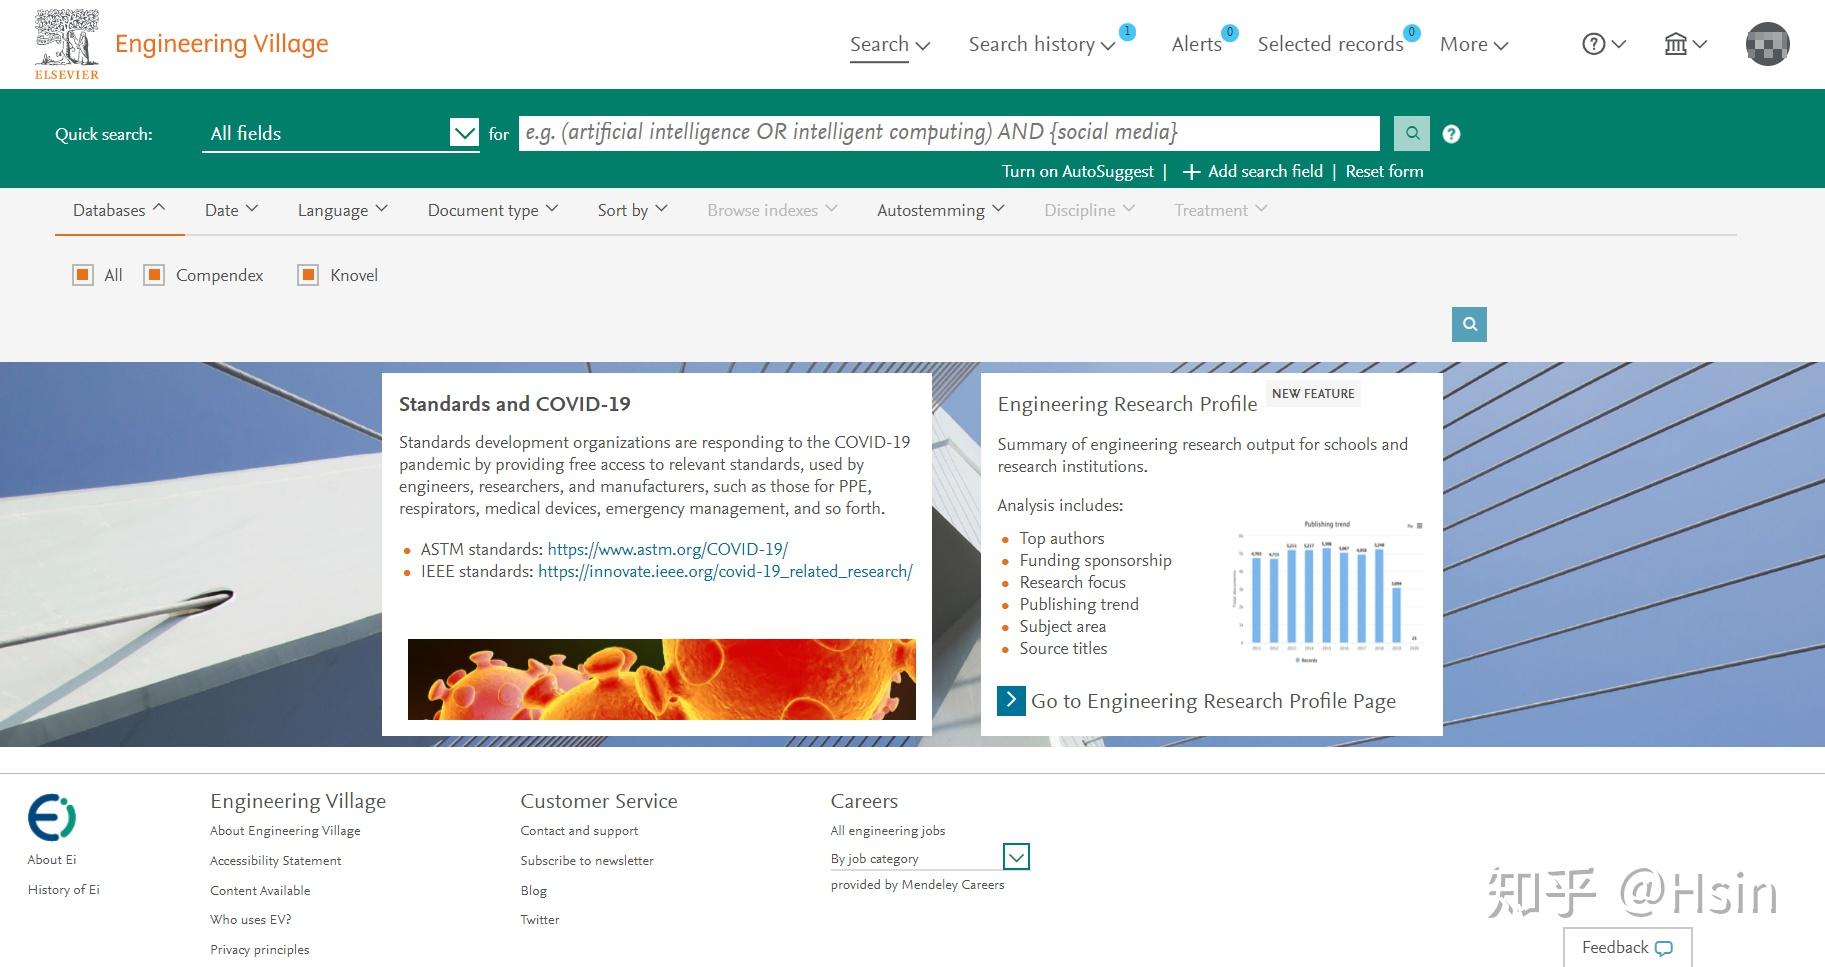Go to Engineering Research Profile Page
Viewport: 1825px width, 967px height.
click(1213, 701)
